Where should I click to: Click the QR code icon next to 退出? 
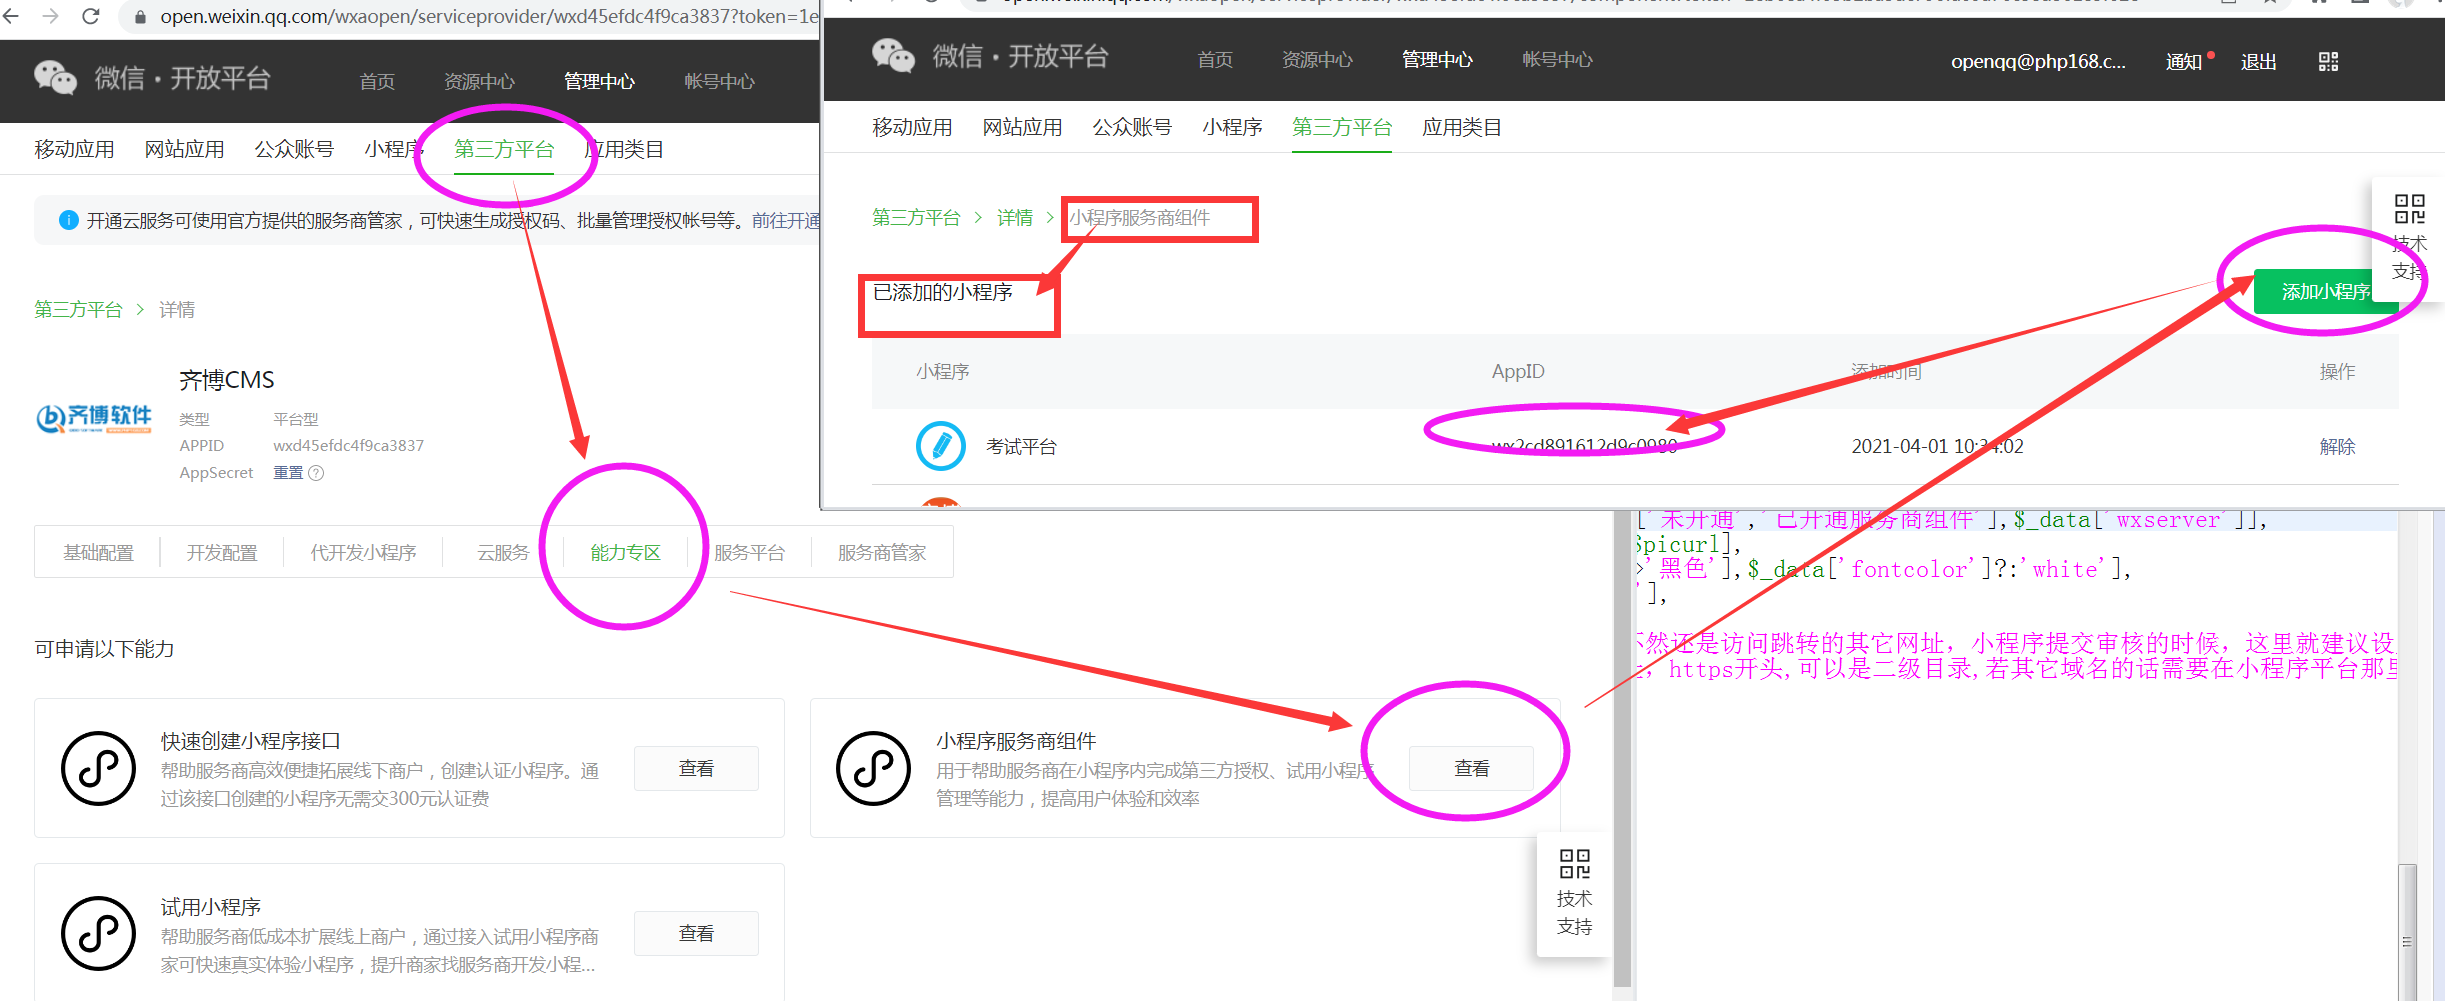(2328, 62)
